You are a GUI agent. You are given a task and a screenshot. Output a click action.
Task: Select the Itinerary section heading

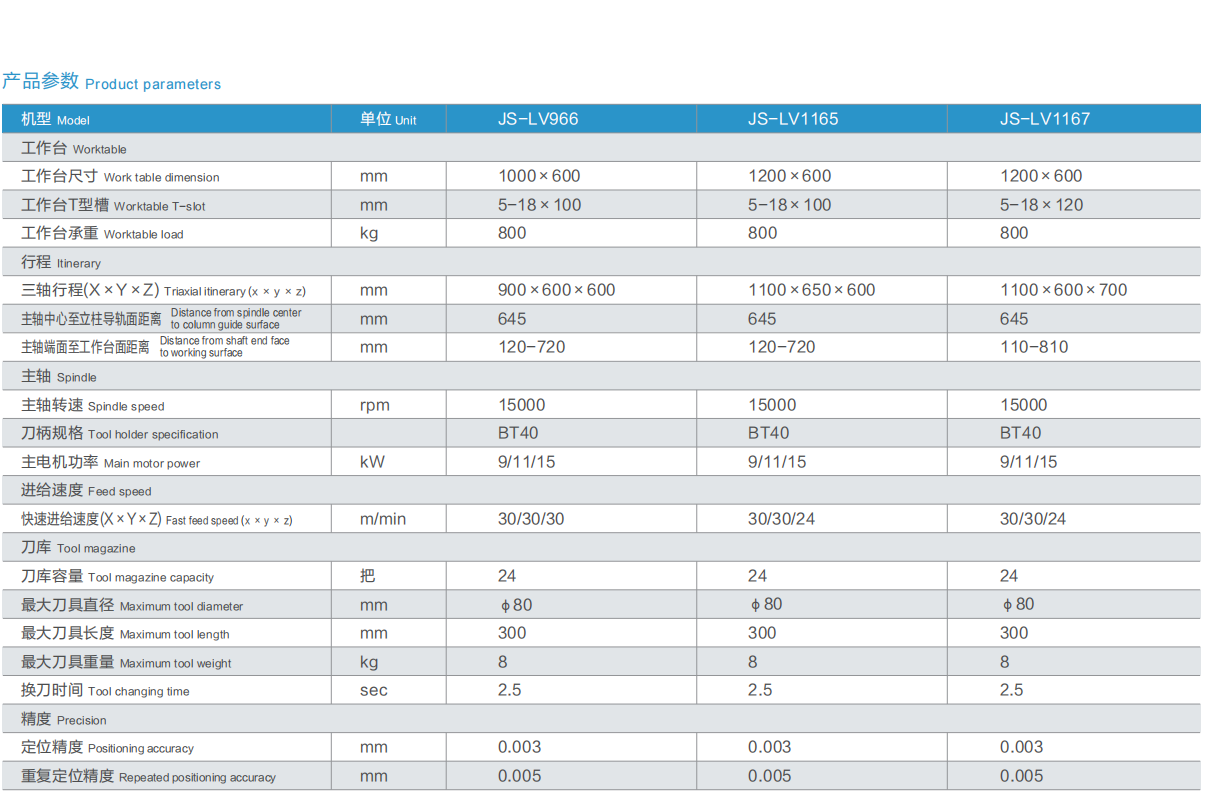click(61, 262)
